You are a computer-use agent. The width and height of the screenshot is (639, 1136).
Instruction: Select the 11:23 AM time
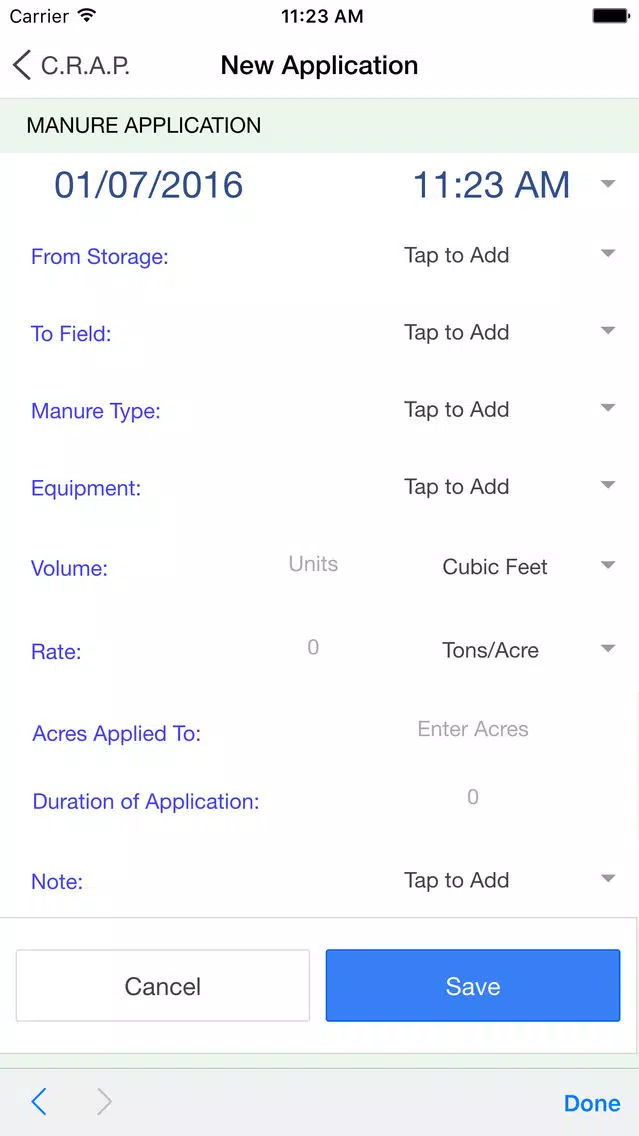pyautogui.click(x=491, y=185)
